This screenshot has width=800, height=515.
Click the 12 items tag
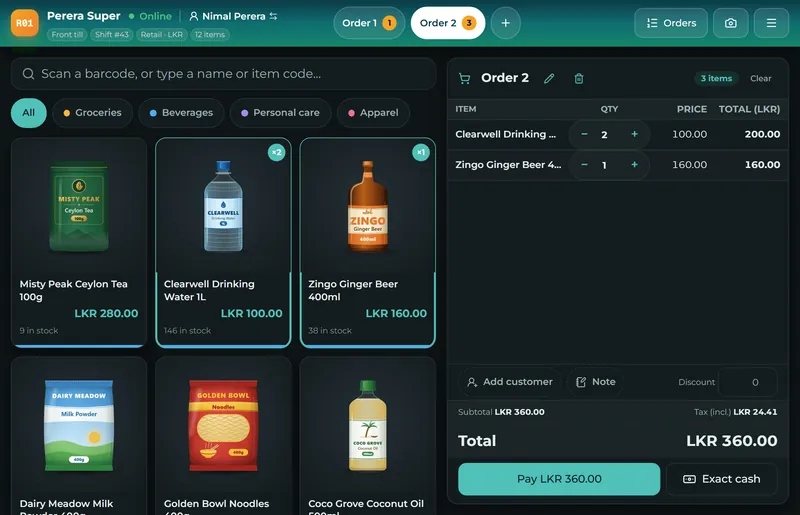tap(210, 35)
